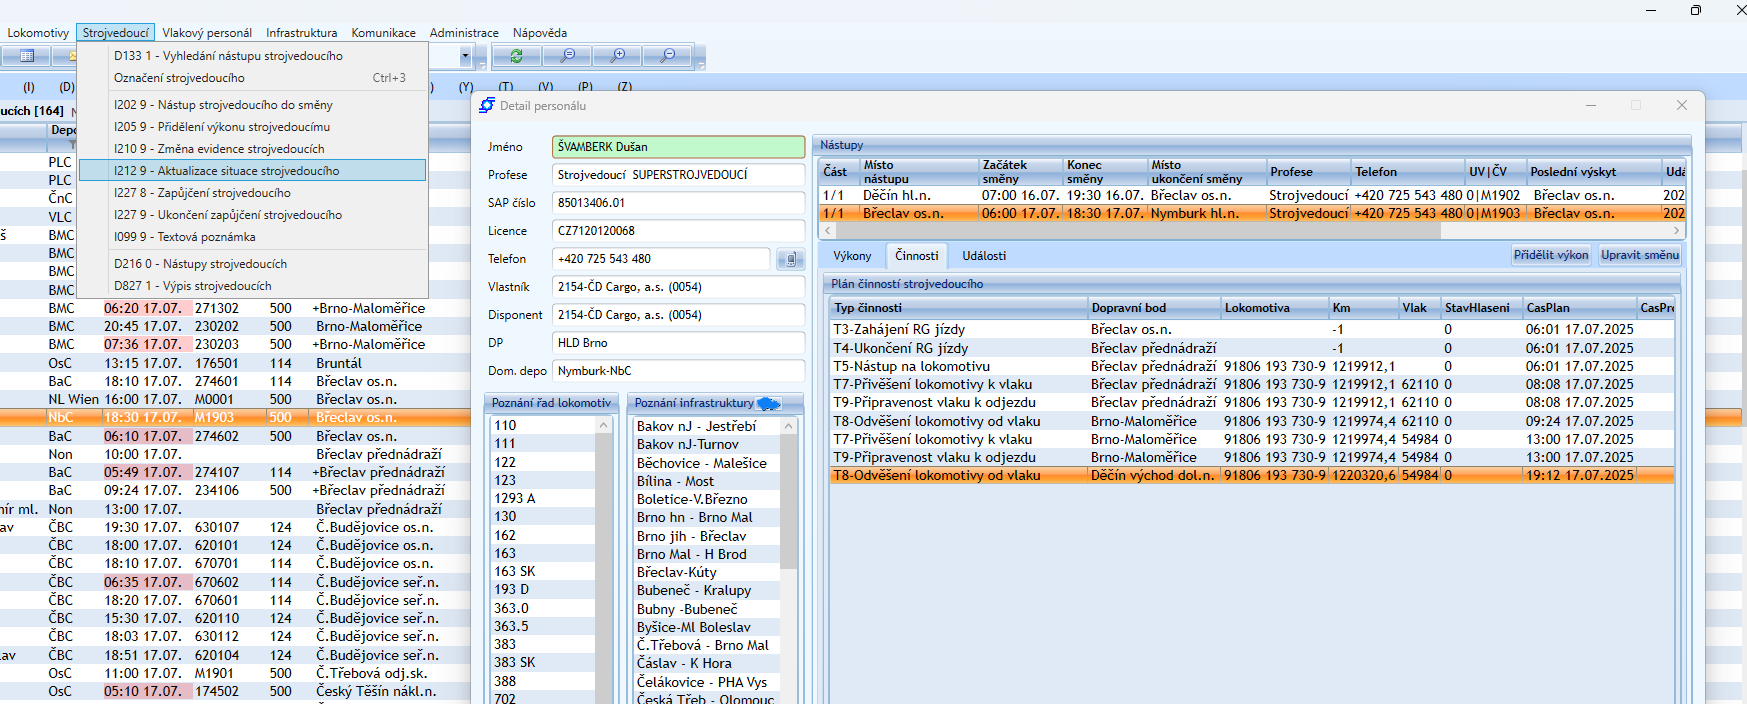Screen dimensions: 1747x704
Task: Expand the toolbar overflow arrow after magnifiers
Action: point(700,62)
